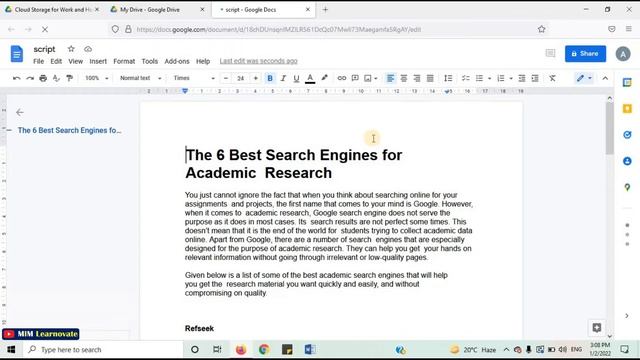Open the zoom level dropdown
The height and width of the screenshot is (360, 640).
click(x=96, y=78)
